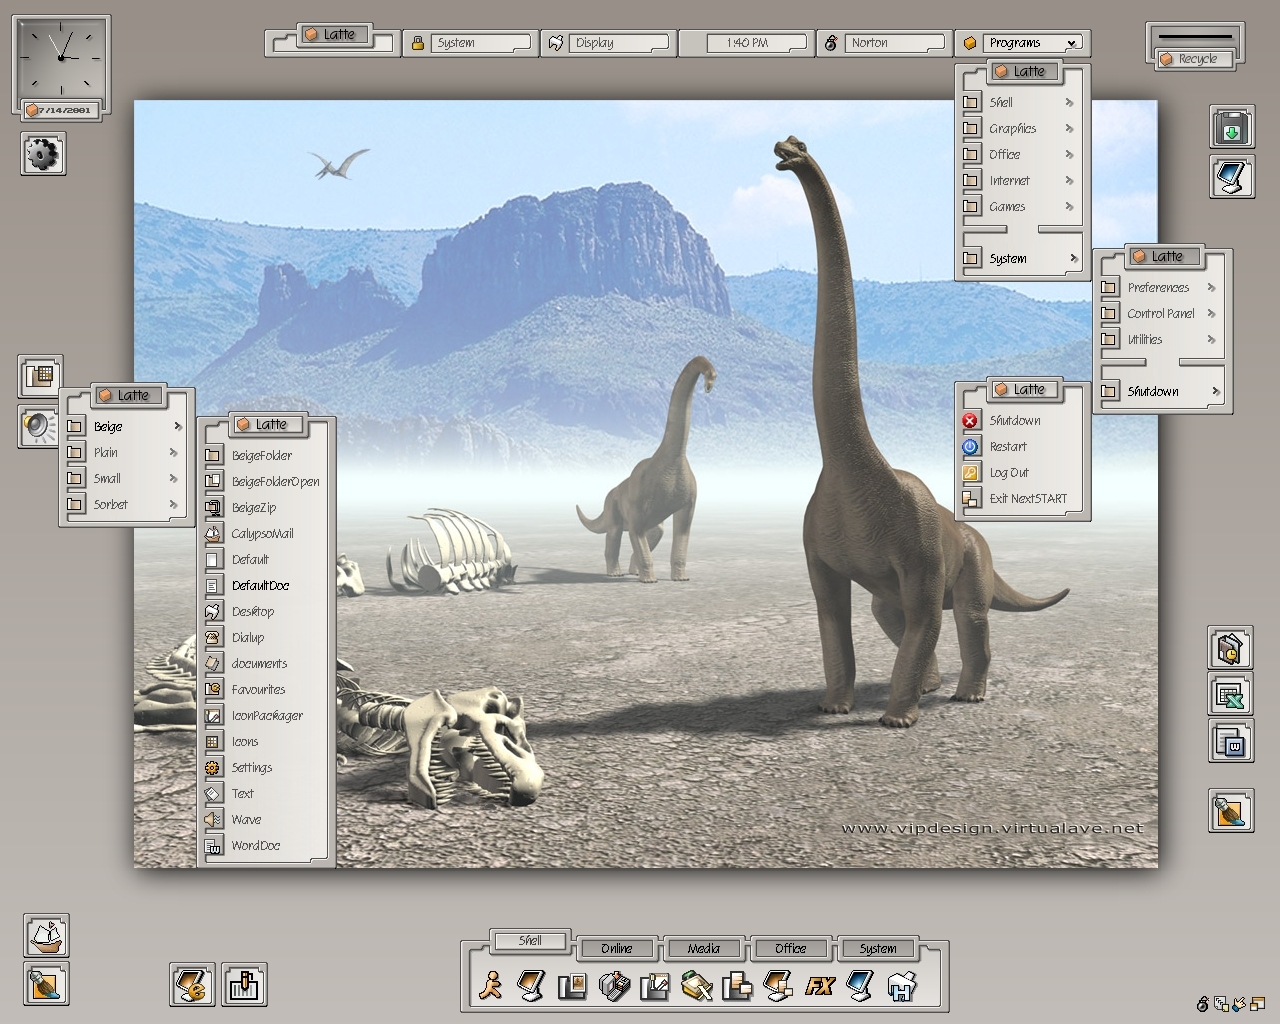Viewport: 1280px width, 1024px height.
Task: Select IconPackager in the icon list
Action: 265,715
